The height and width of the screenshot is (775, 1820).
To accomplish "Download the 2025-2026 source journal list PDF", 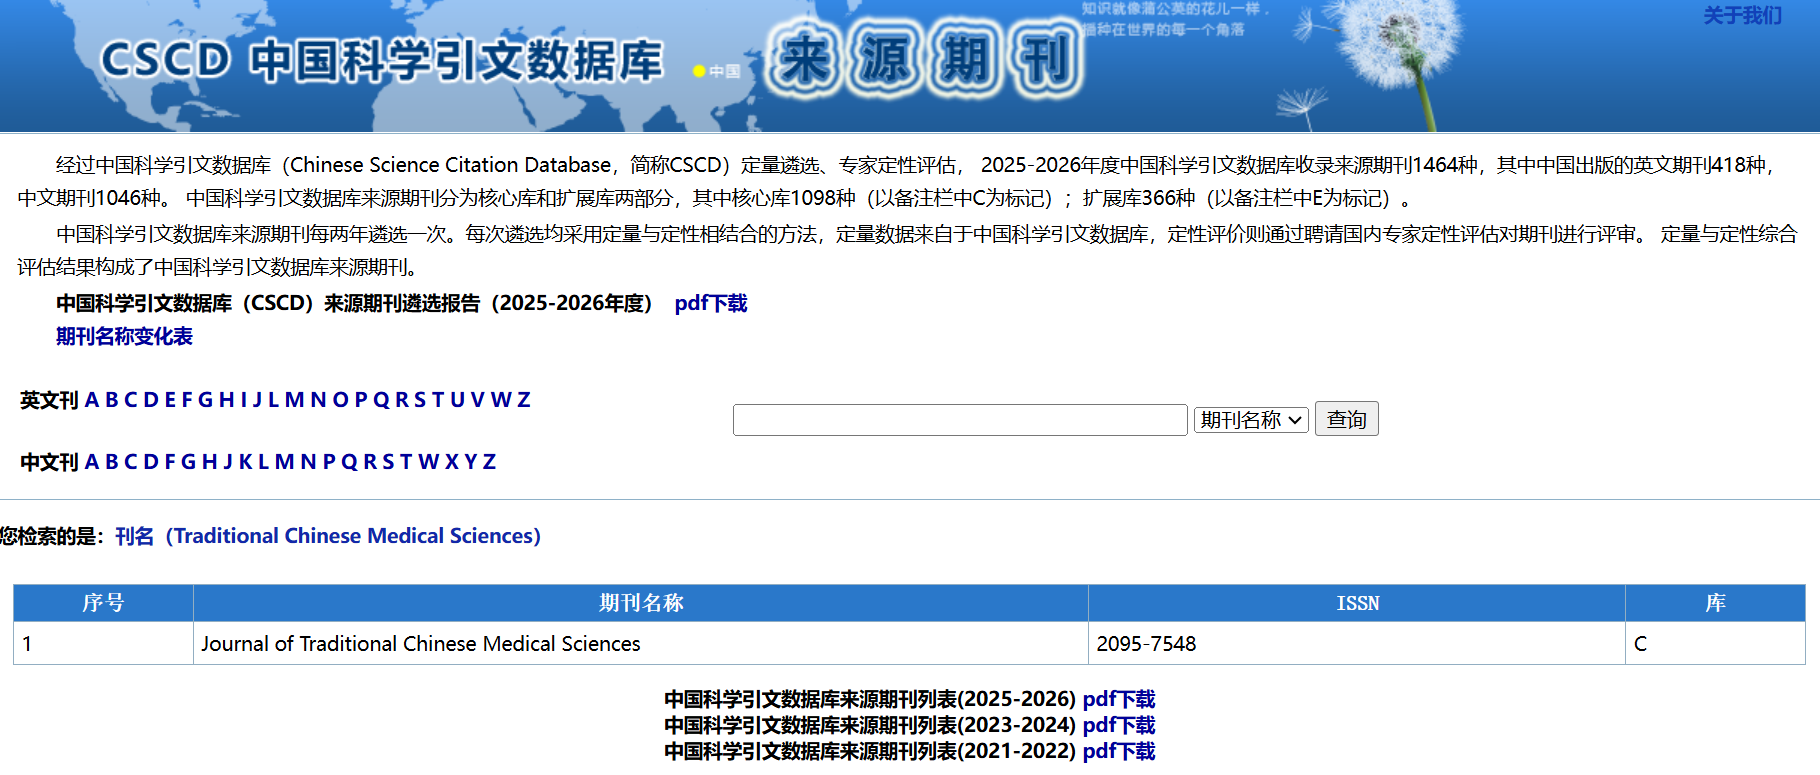I will [x=1118, y=699].
